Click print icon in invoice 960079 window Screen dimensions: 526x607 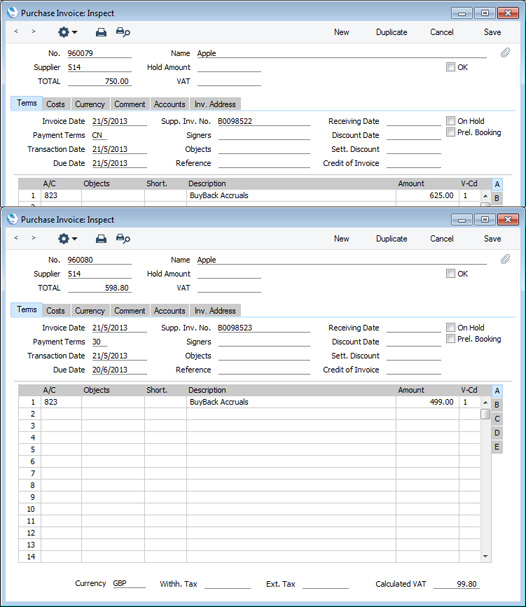[101, 32]
